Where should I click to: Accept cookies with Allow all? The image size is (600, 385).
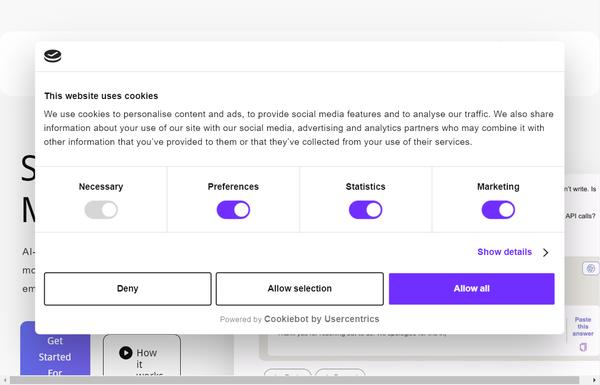pos(471,289)
